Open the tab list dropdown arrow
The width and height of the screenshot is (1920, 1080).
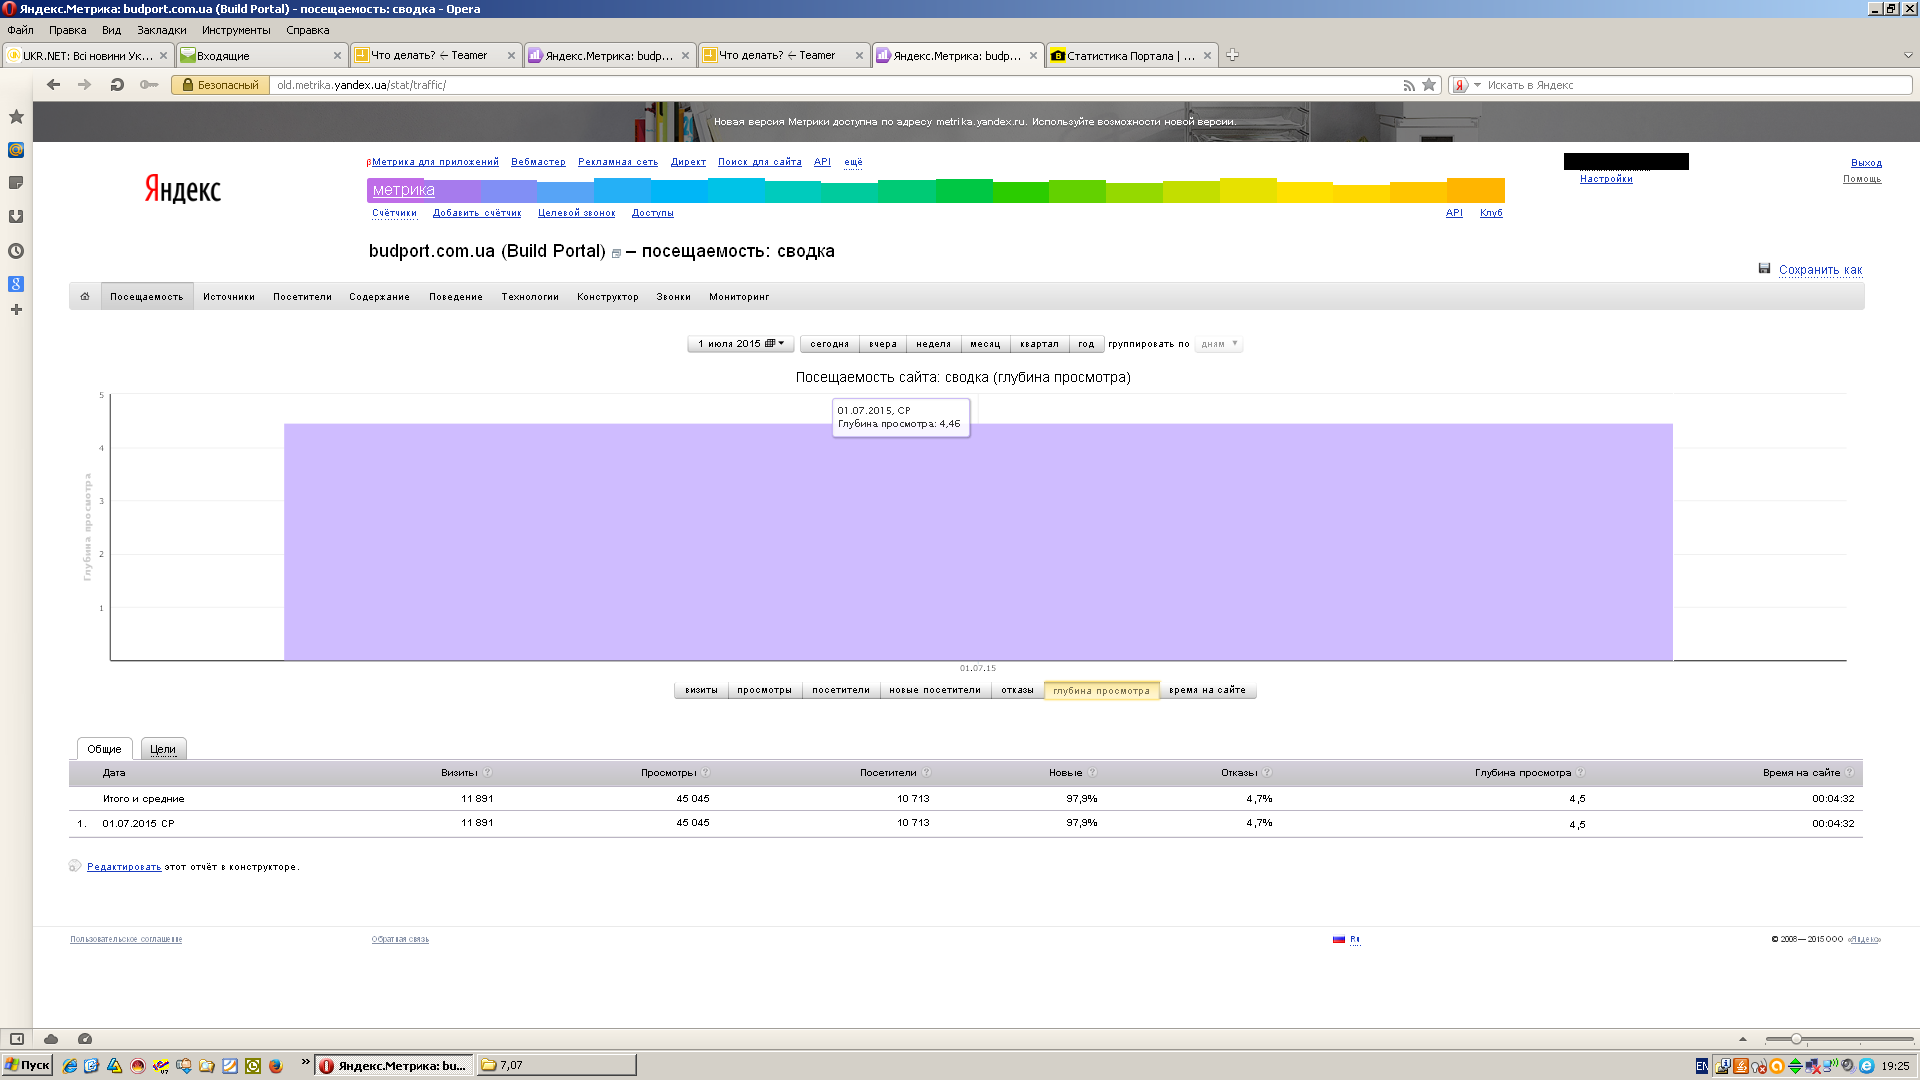pos(1908,56)
